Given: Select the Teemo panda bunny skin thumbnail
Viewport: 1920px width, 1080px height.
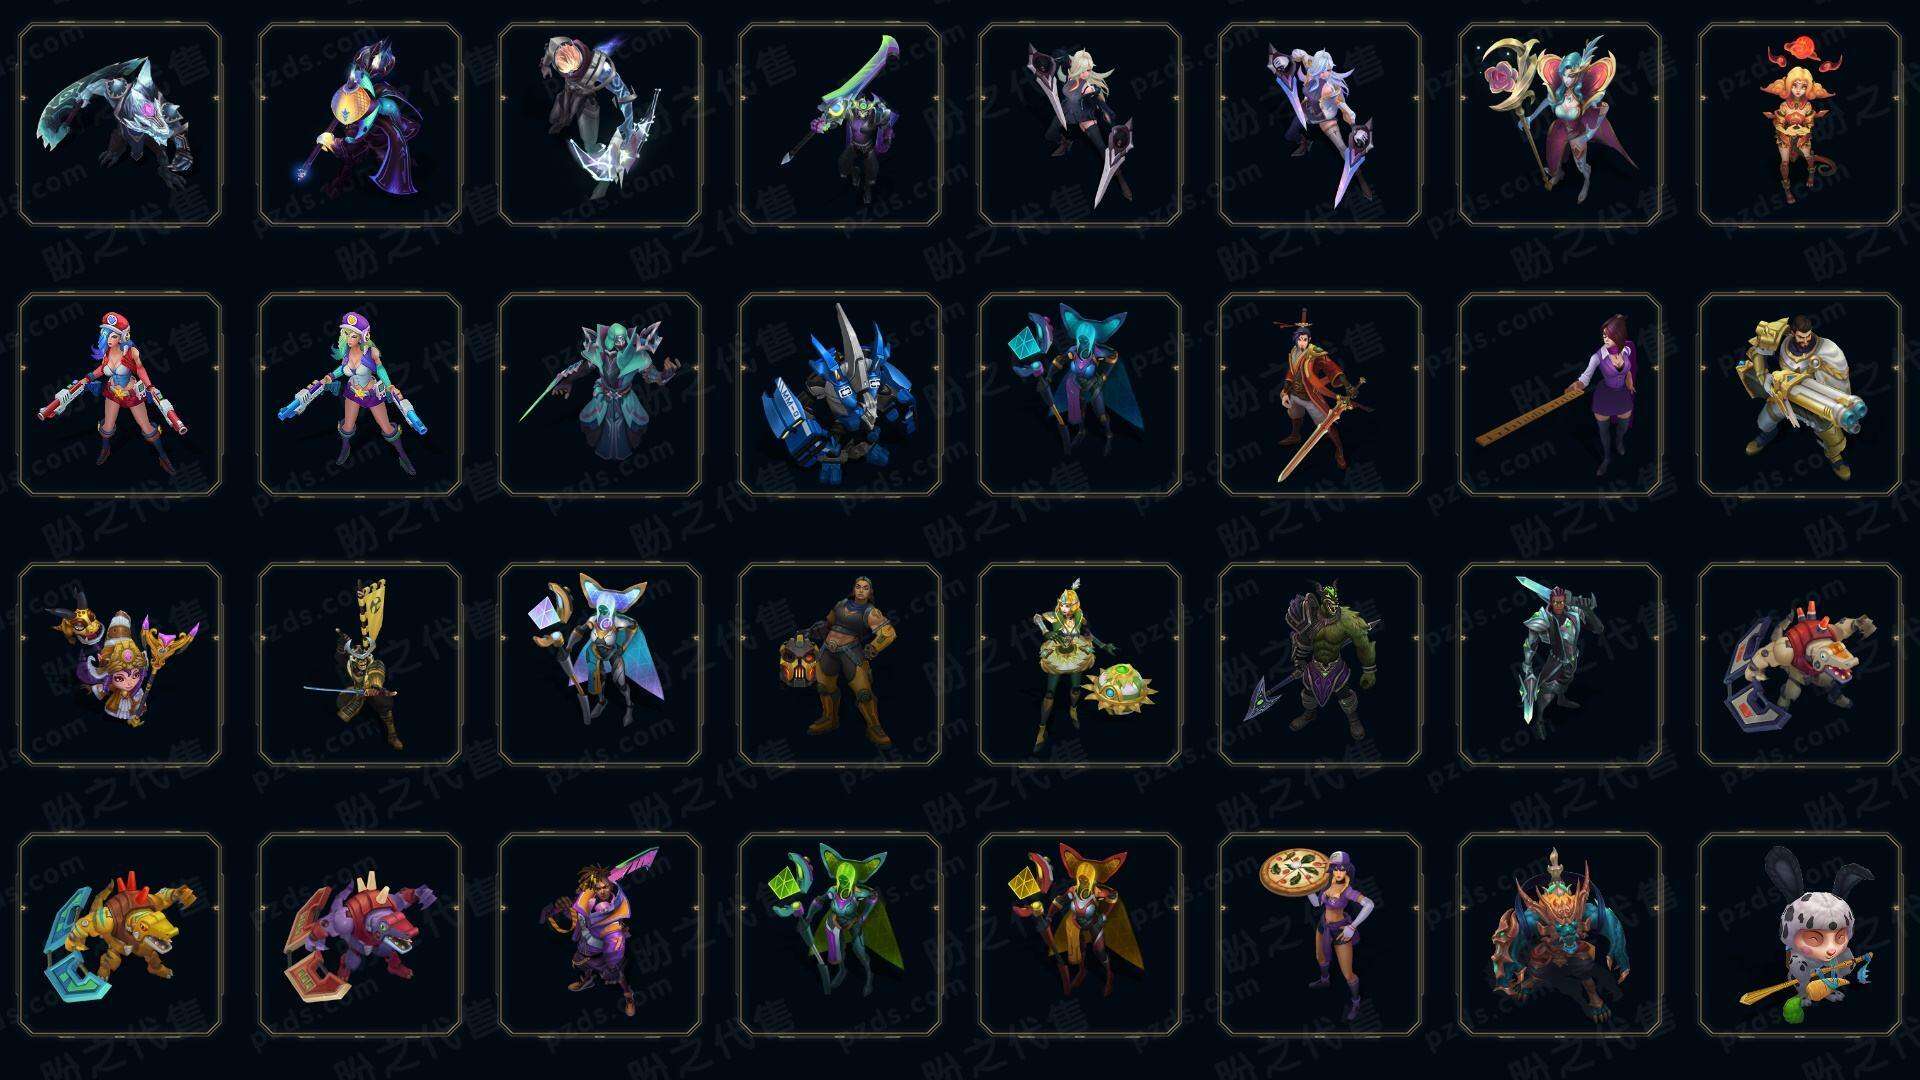Looking at the screenshot, I should coord(1799,934).
